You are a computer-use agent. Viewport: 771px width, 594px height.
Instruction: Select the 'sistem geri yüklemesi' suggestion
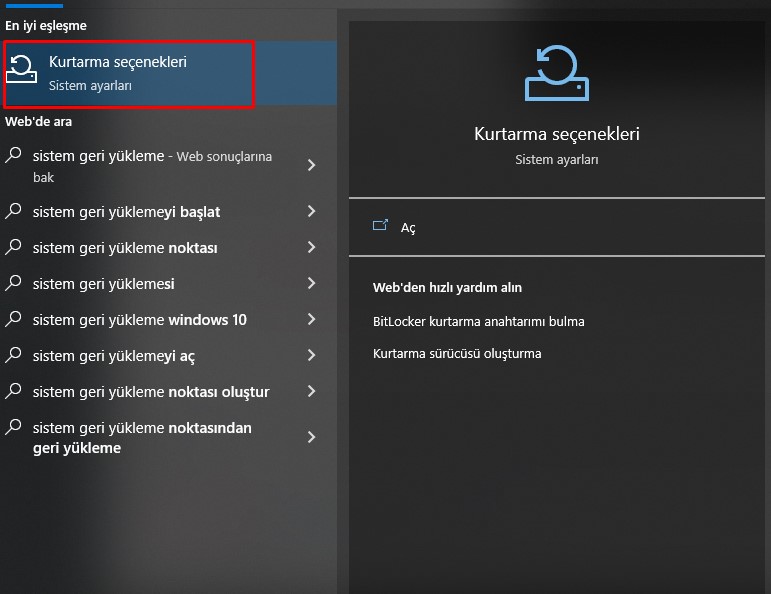click(x=104, y=284)
